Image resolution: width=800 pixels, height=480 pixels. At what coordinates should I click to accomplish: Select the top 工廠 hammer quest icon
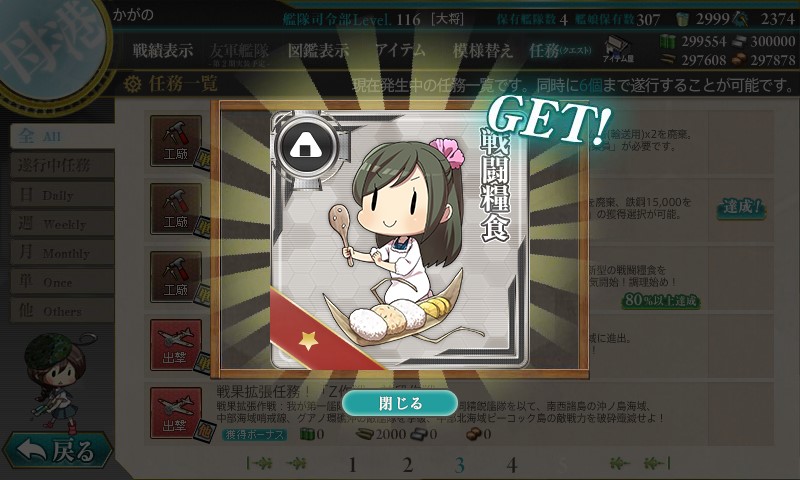[x=176, y=141]
